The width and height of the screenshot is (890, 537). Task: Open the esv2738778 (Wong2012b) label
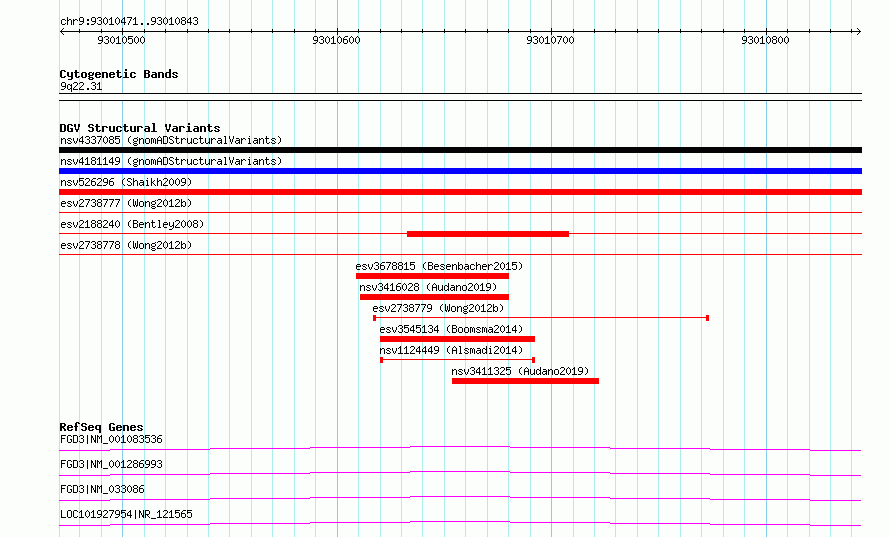pos(126,245)
